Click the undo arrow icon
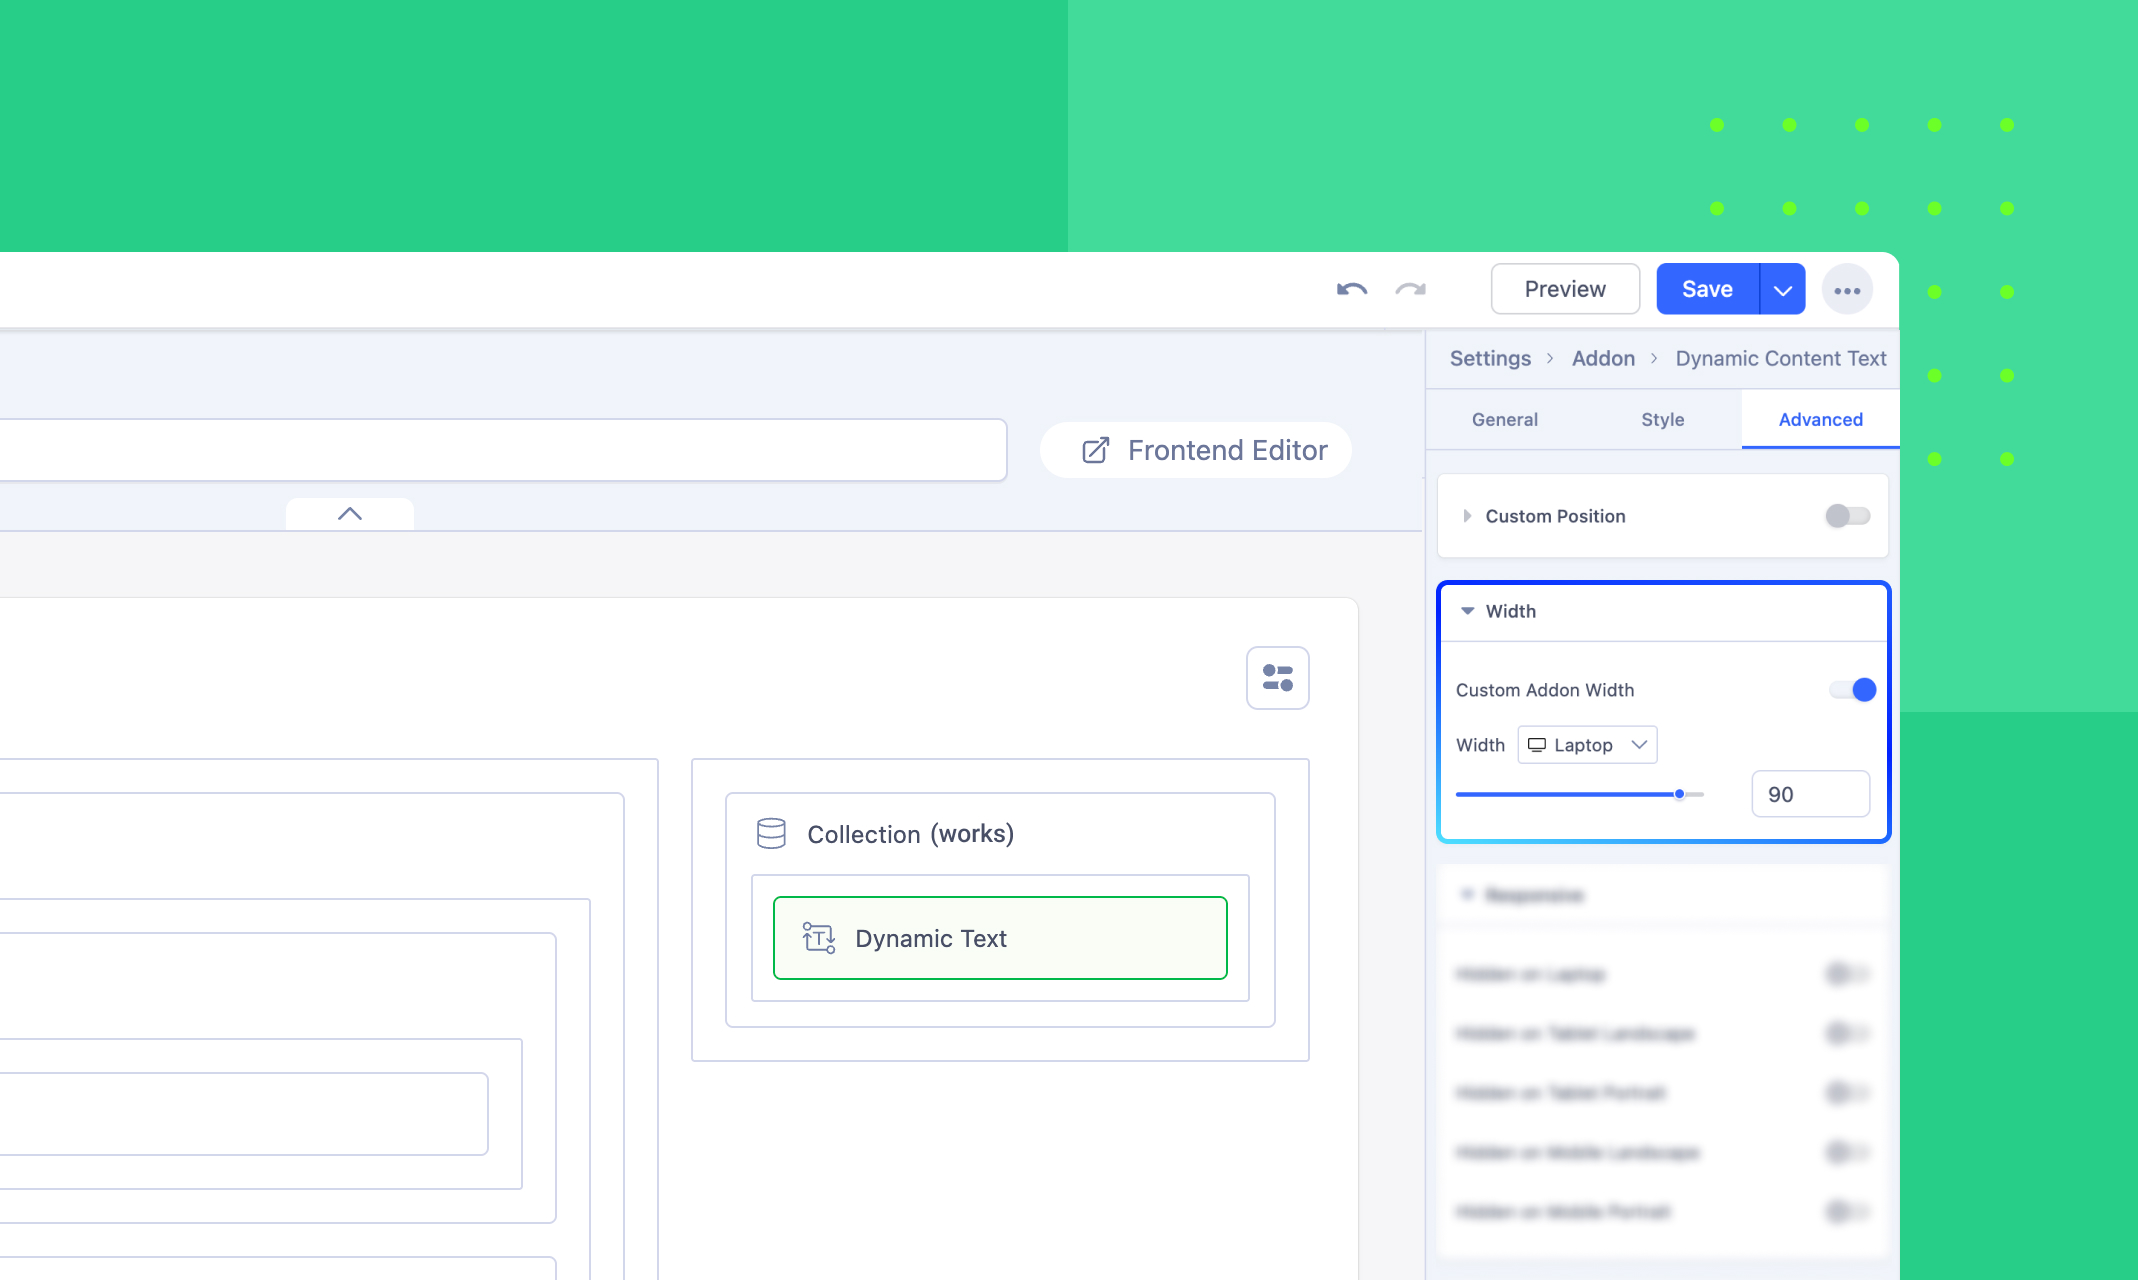The width and height of the screenshot is (2138, 1280). click(1351, 290)
